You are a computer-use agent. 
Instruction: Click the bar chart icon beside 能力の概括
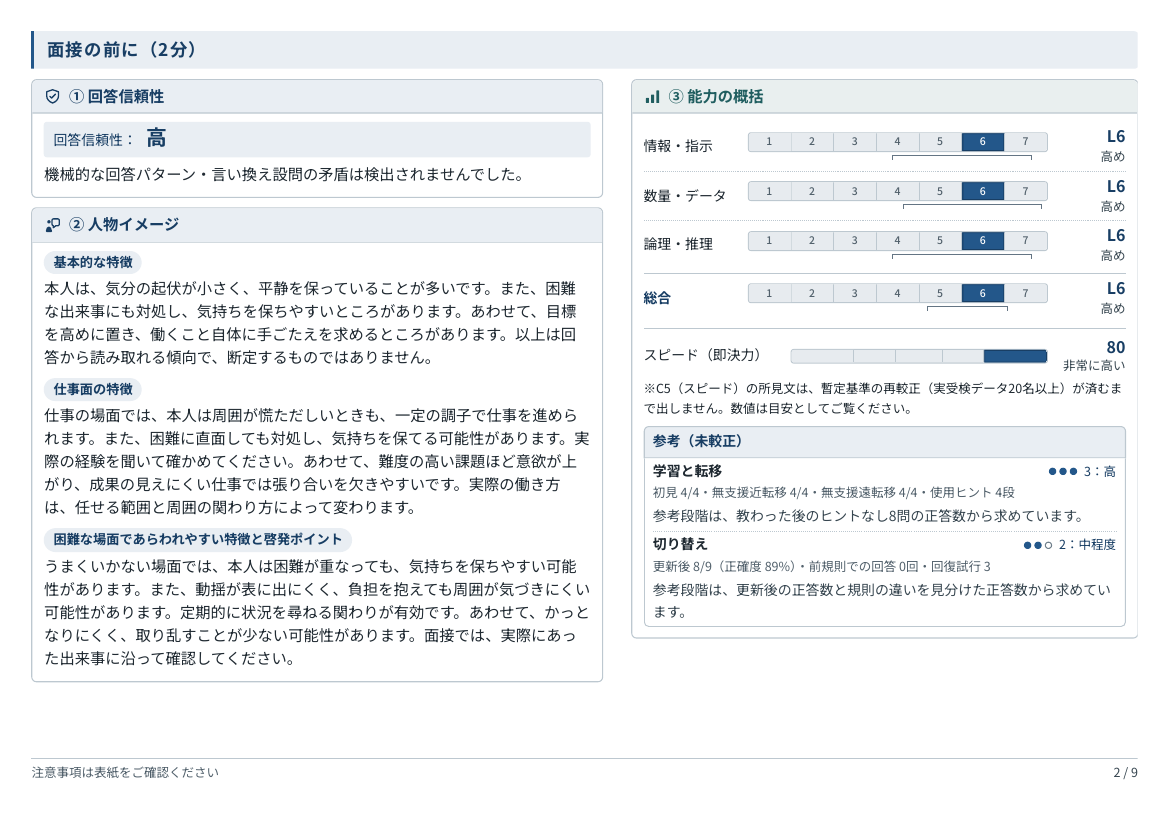tap(653, 96)
